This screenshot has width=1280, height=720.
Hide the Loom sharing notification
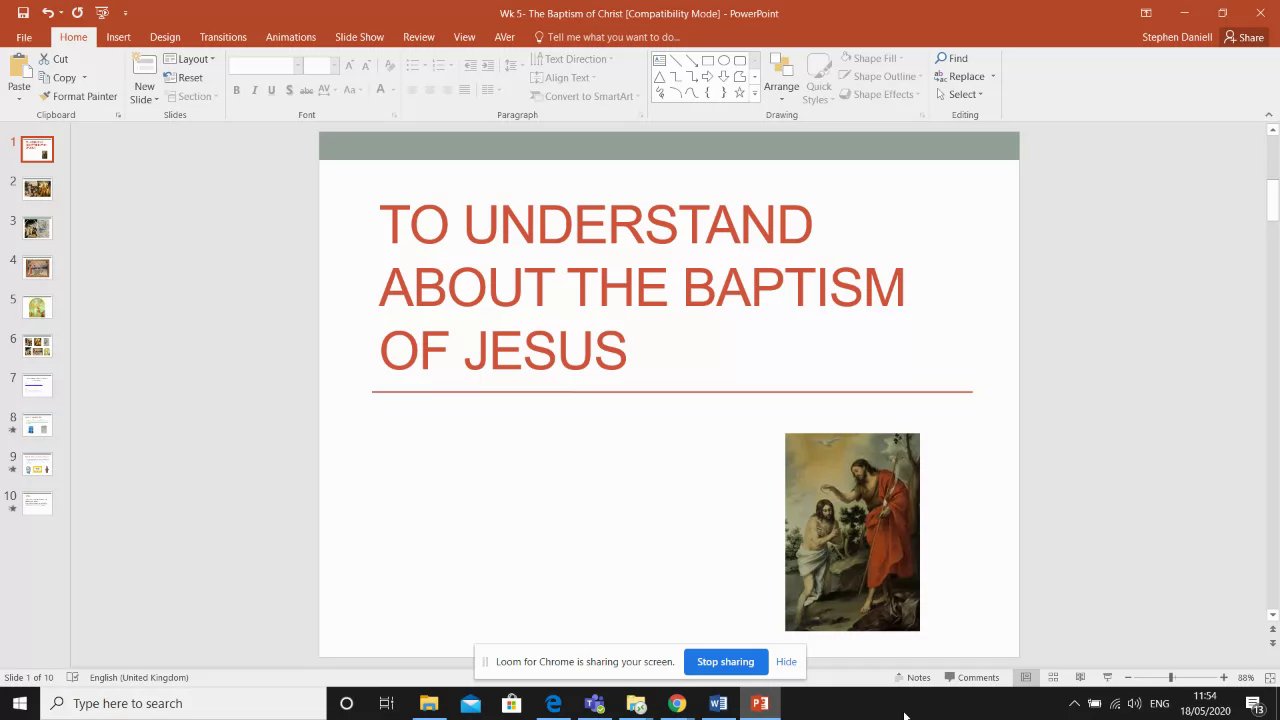point(786,662)
